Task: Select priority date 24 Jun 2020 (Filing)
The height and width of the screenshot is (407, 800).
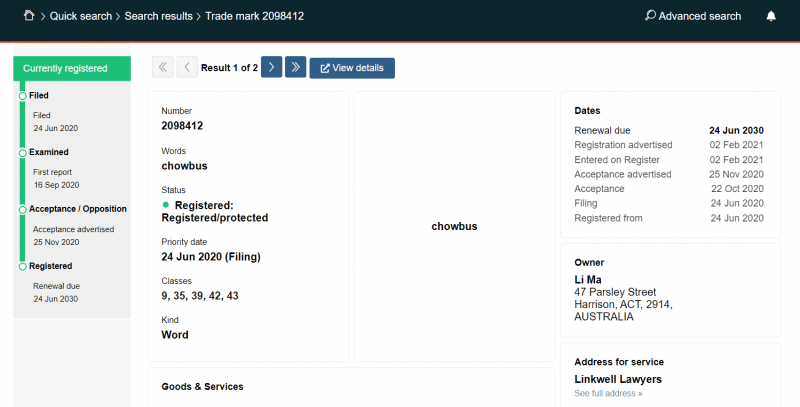Action: (211, 257)
